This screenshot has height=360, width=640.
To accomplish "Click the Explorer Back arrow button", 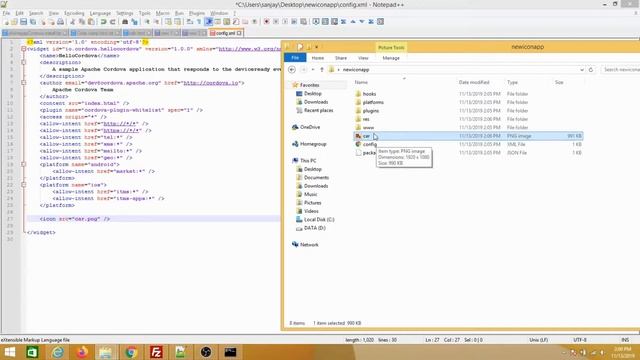I will pyautogui.click(x=292, y=70).
